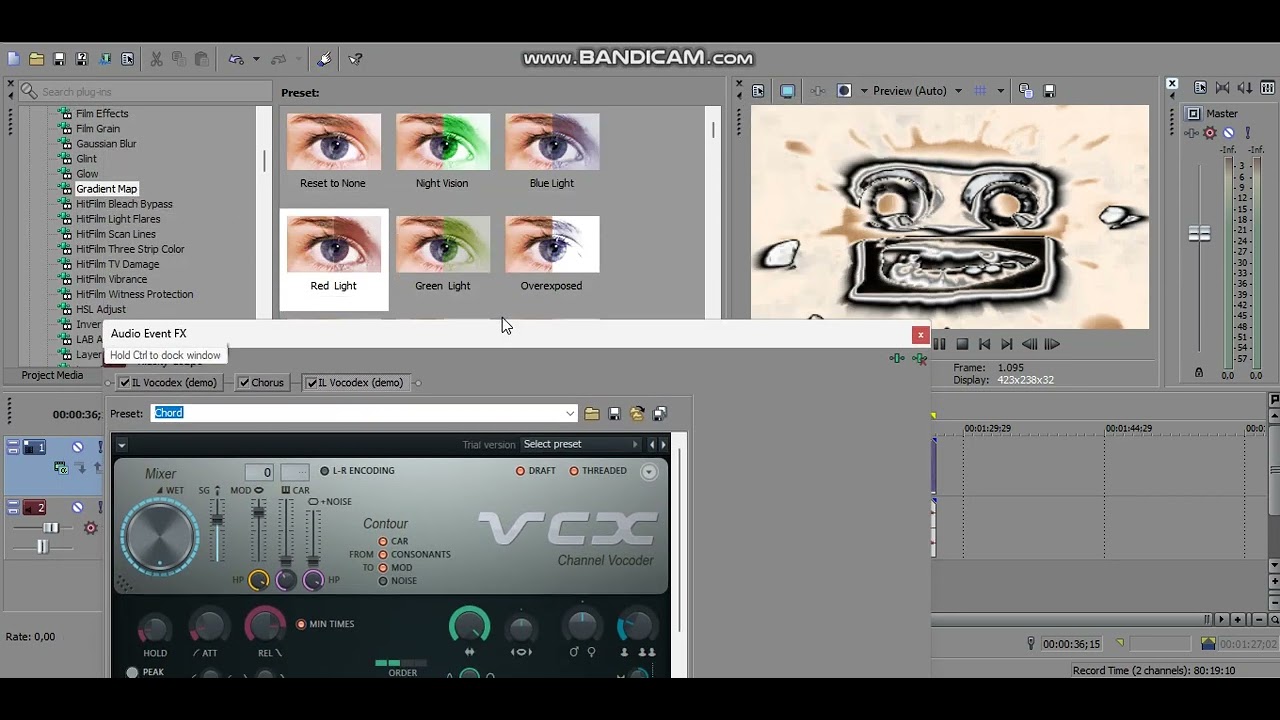Pause playback in the preview transport

pos(939,344)
